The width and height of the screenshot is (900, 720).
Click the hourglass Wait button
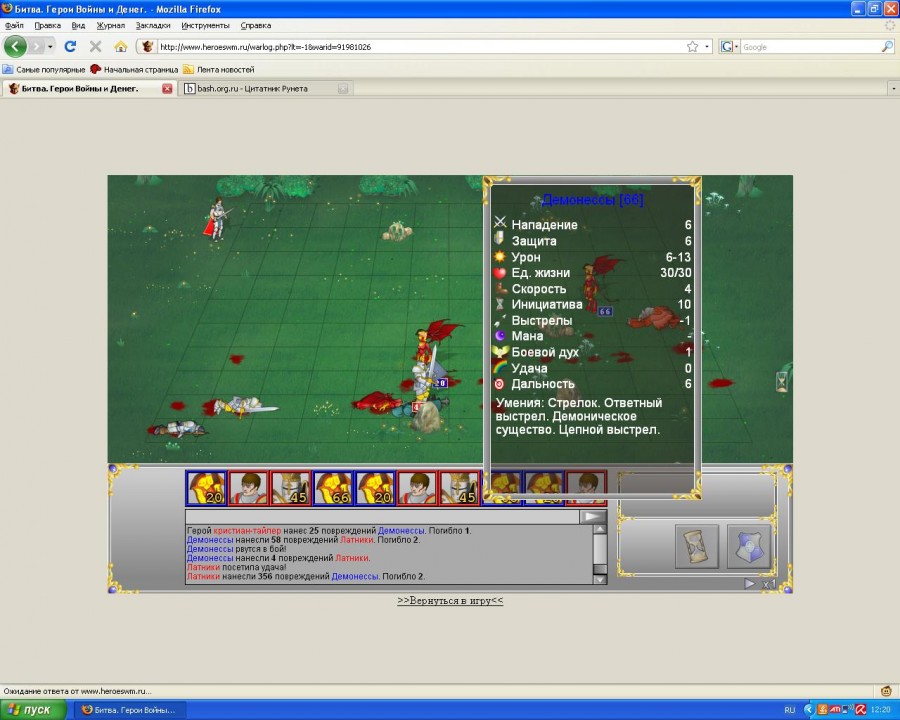(x=696, y=547)
